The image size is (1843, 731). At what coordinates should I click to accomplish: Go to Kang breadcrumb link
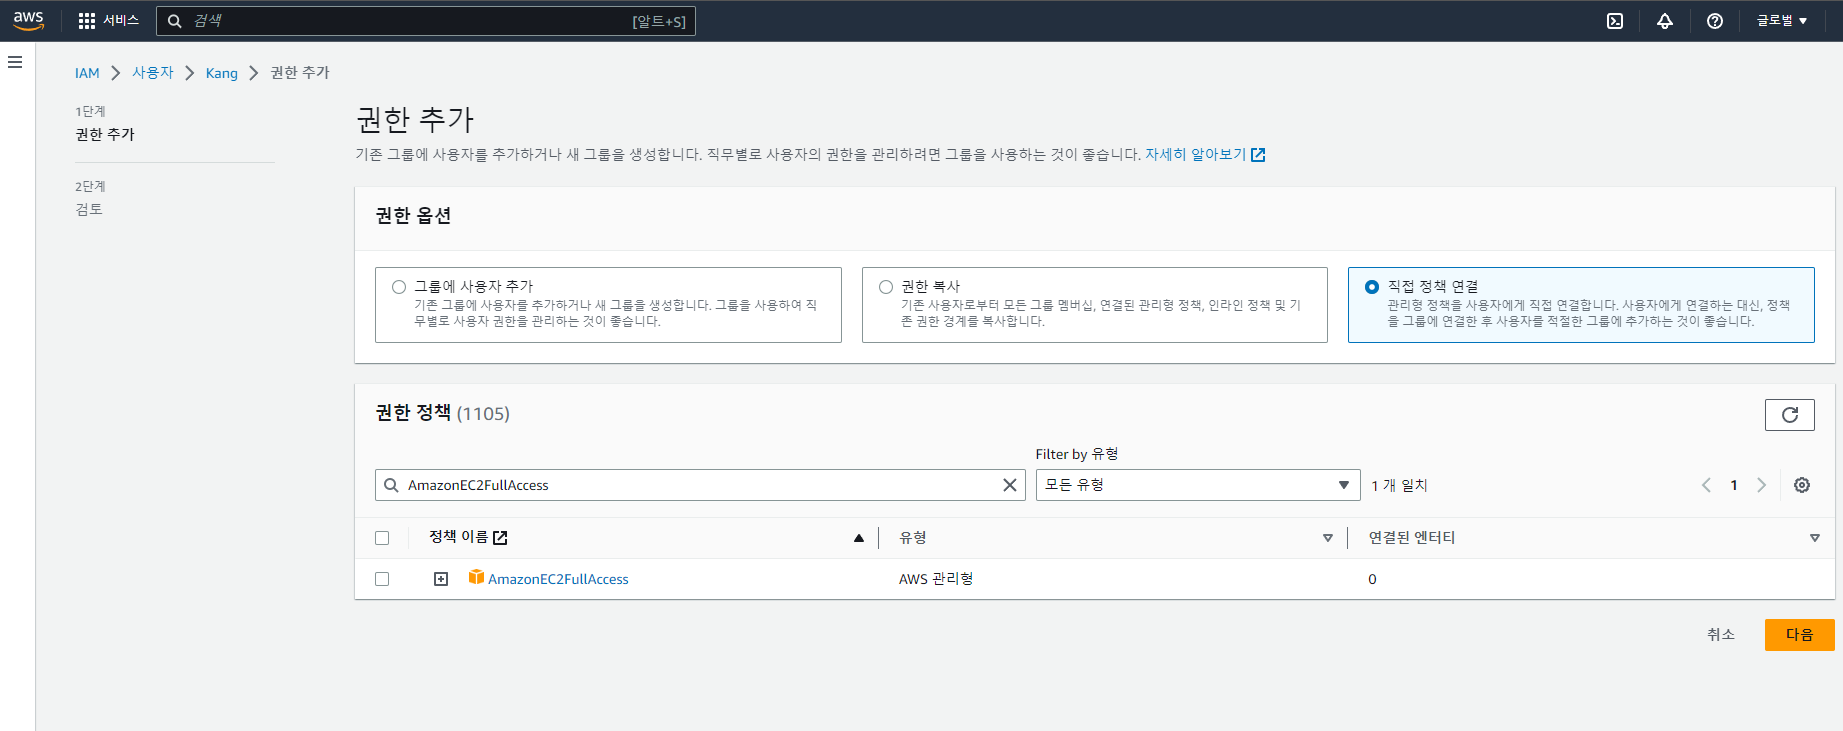click(x=222, y=73)
